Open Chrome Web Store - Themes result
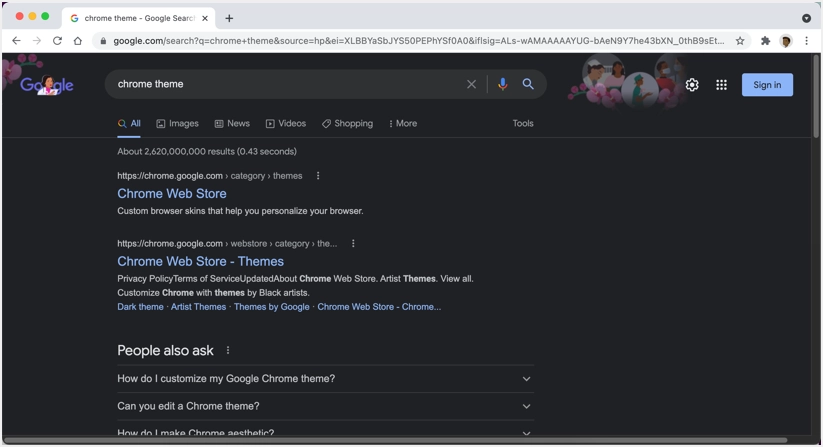Viewport: 823px width, 447px height. point(201,261)
